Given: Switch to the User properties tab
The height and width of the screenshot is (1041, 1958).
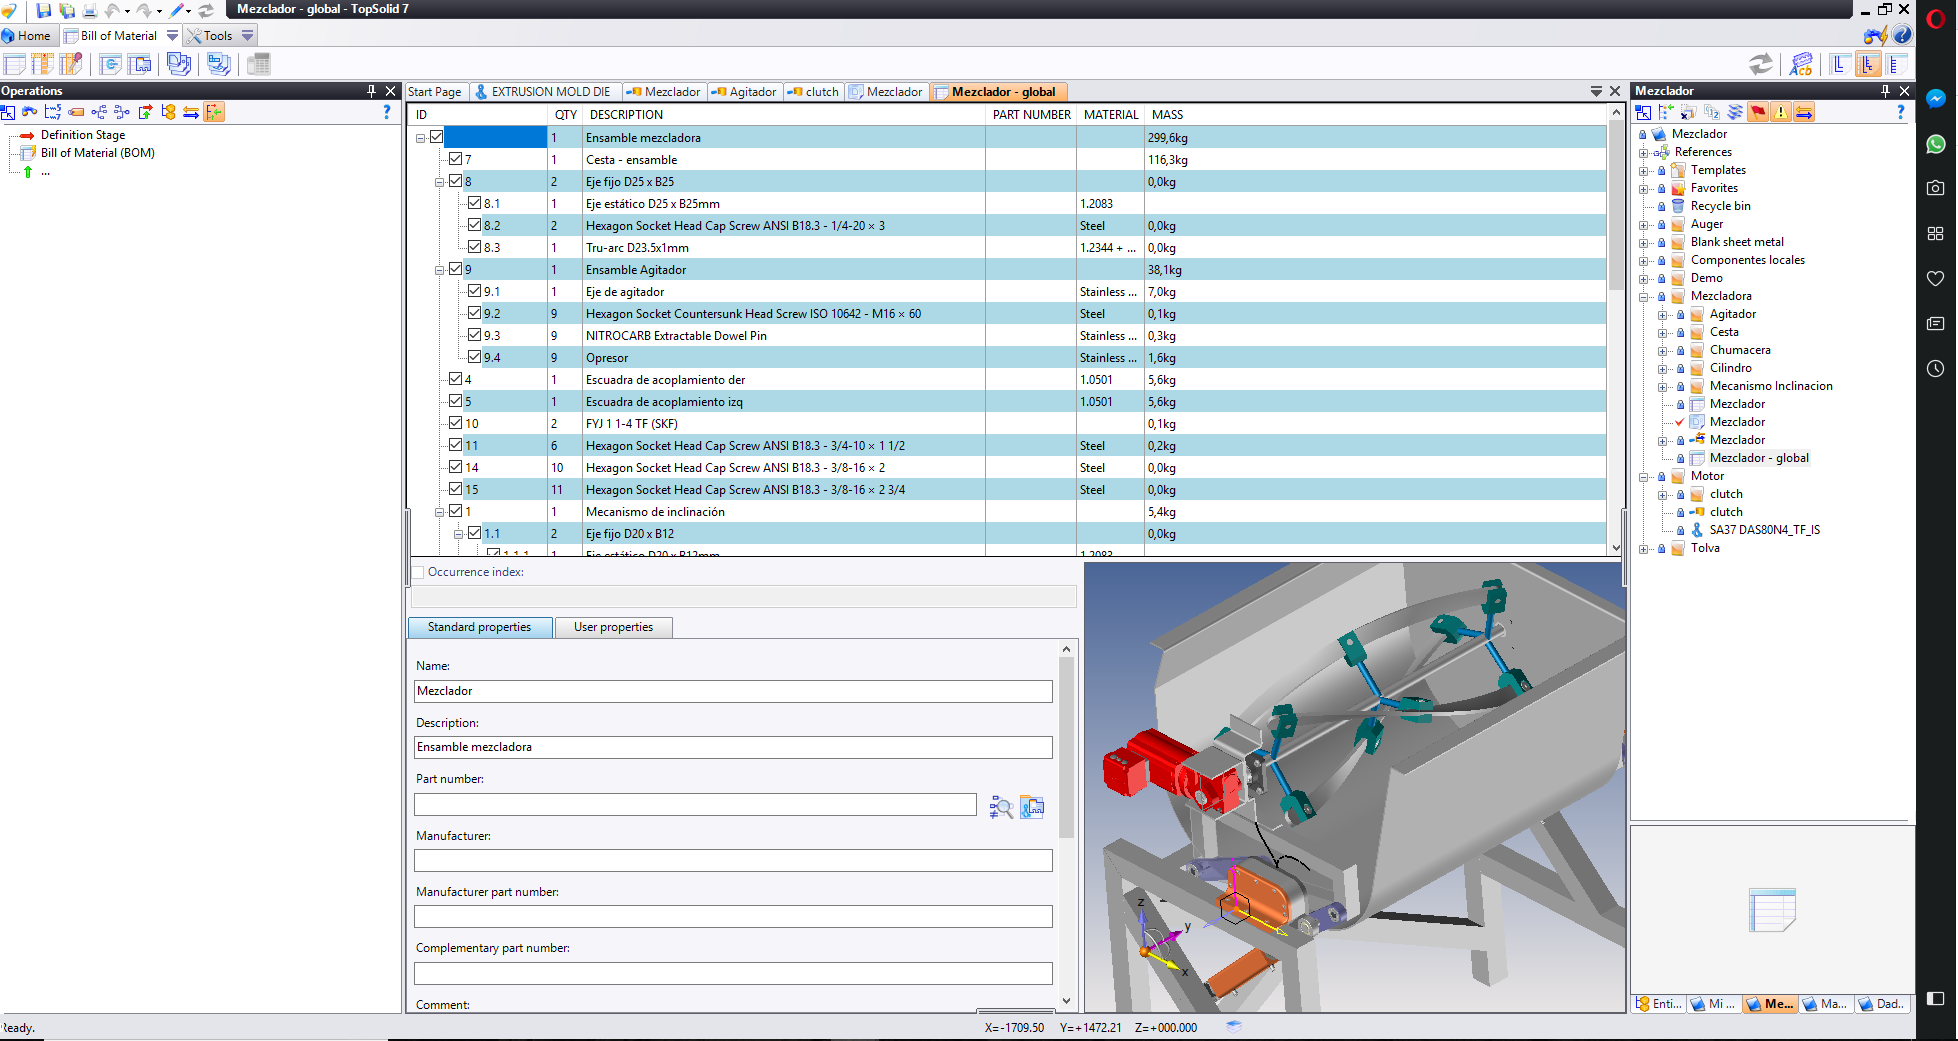Looking at the screenshot, I should coord(613,627).
